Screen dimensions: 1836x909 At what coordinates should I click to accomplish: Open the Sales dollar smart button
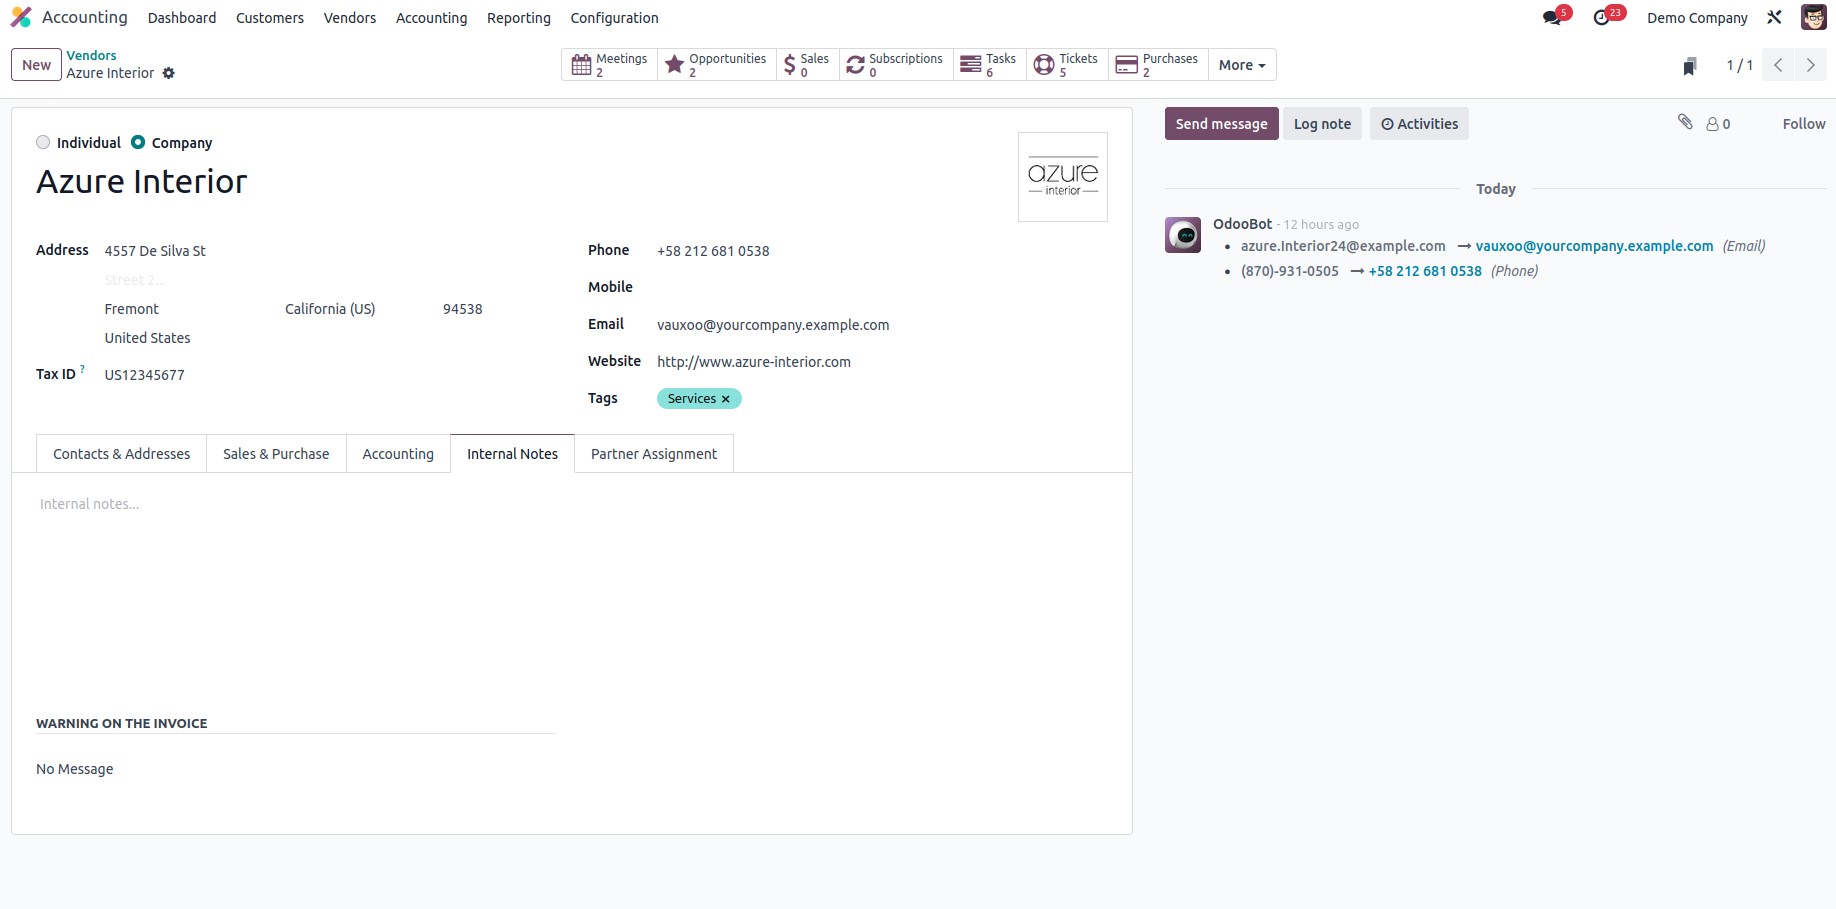pos(807,65)
